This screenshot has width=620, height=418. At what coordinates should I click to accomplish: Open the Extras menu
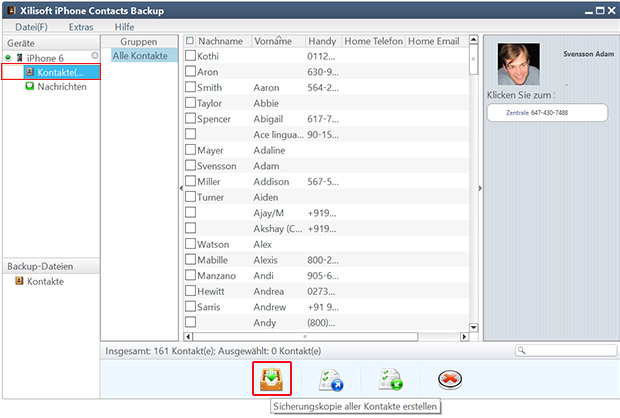[x=81, y=27]
